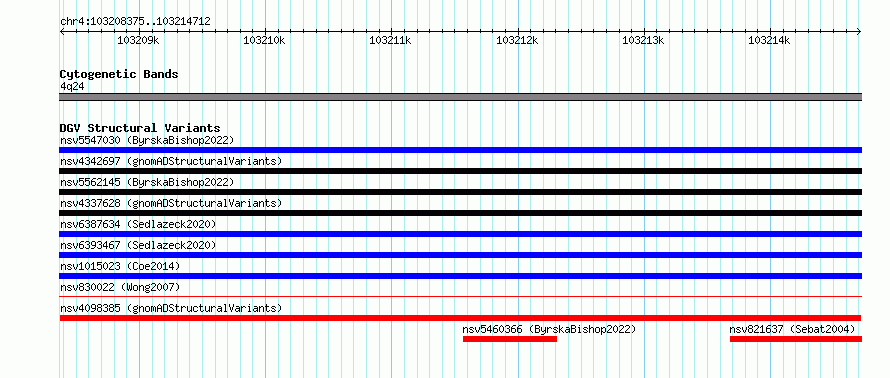Screen dimensions: 890x378
Task: Click the nsv4098385 (gnomADStructuralVariants) label
Action: [x=171, y=308]
